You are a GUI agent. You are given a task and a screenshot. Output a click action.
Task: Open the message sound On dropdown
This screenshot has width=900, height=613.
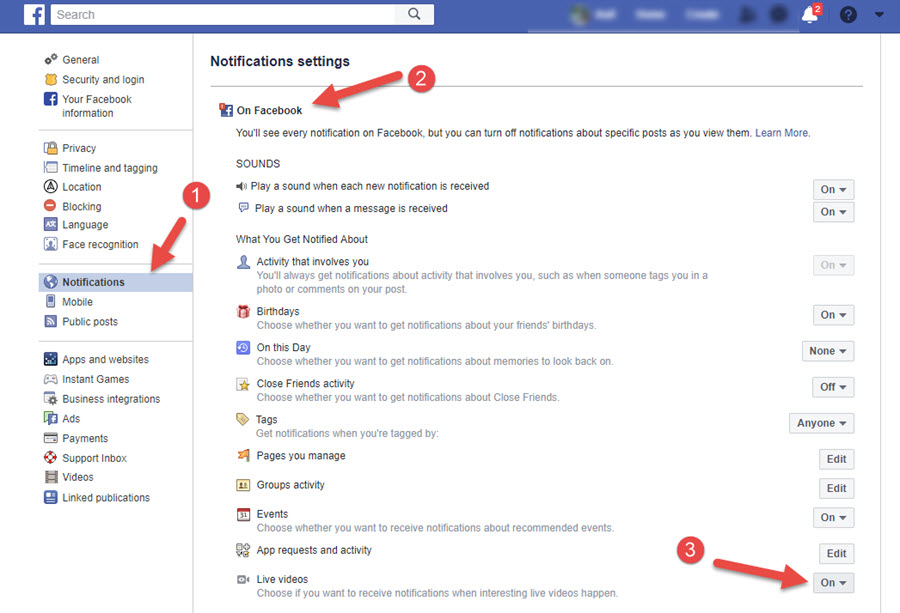pos(833,212)
